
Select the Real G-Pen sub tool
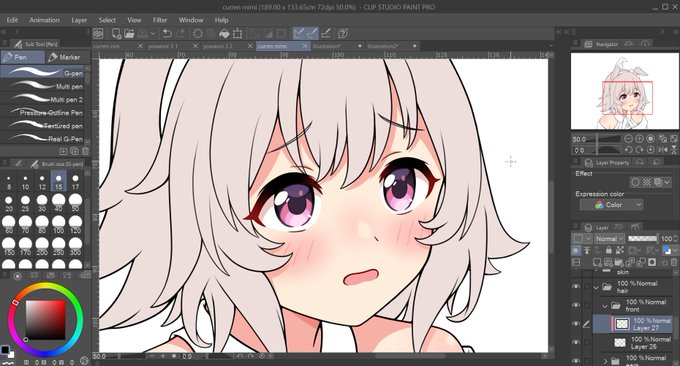pos(42,138)
